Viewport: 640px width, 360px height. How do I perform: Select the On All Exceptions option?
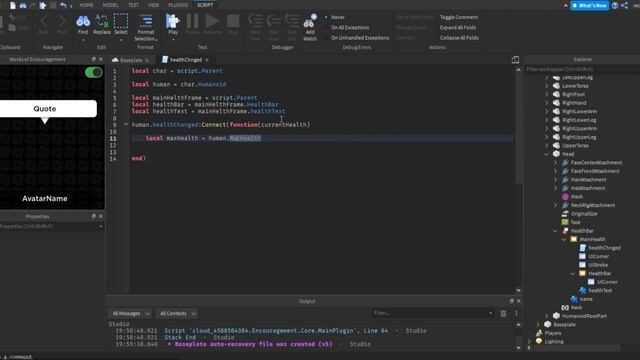(350, 27)
